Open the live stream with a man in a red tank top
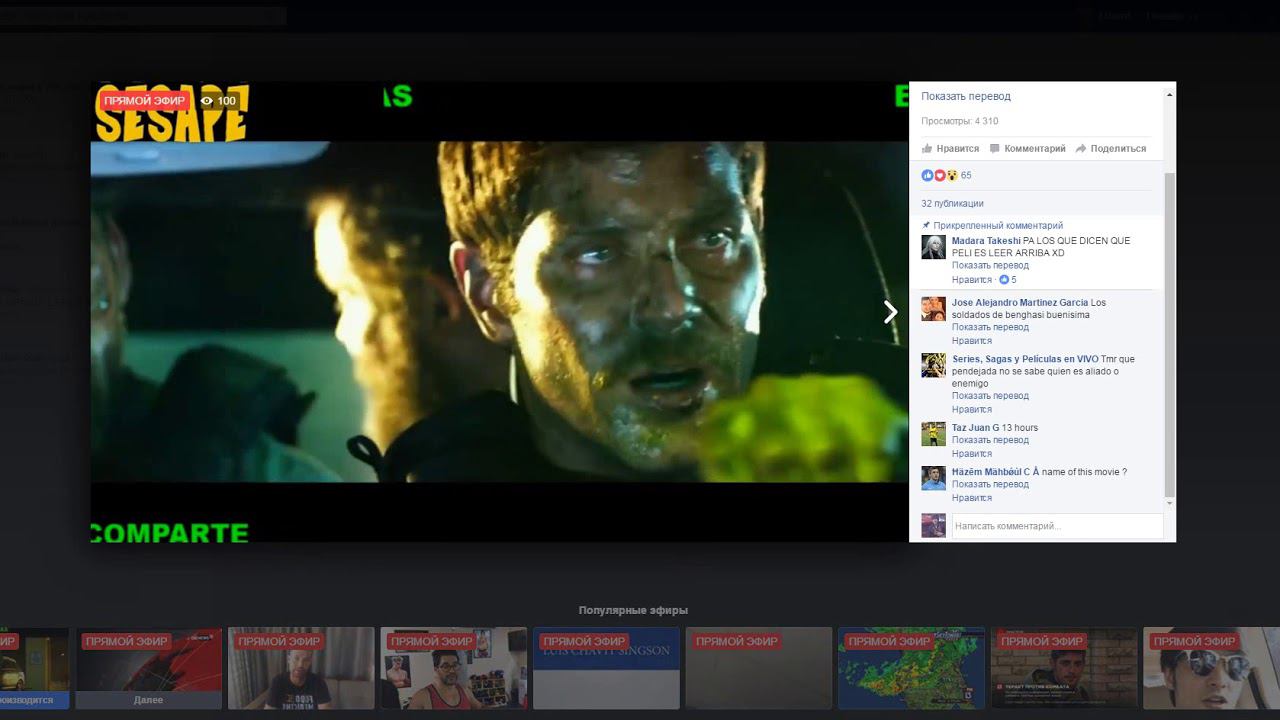Screen dimensions: 1280x720 point(454,668)
